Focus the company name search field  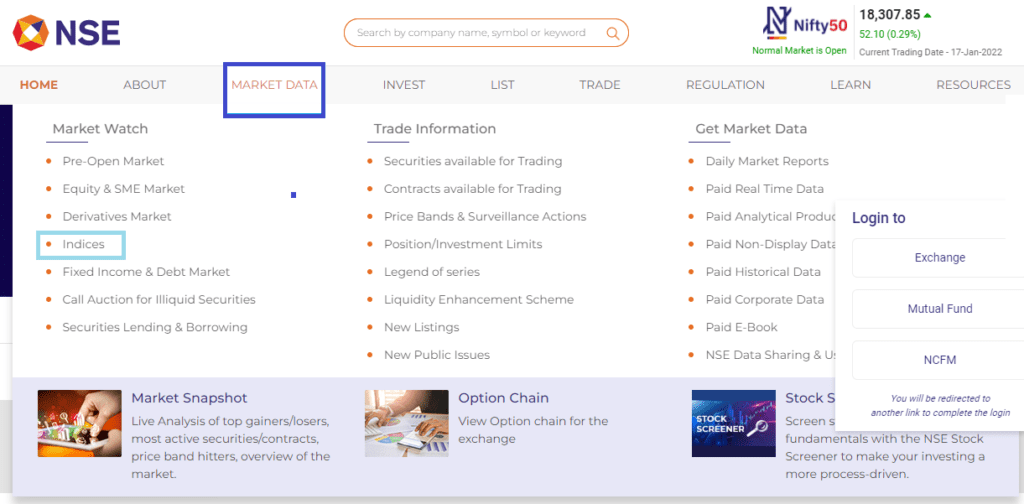point(486,33)
